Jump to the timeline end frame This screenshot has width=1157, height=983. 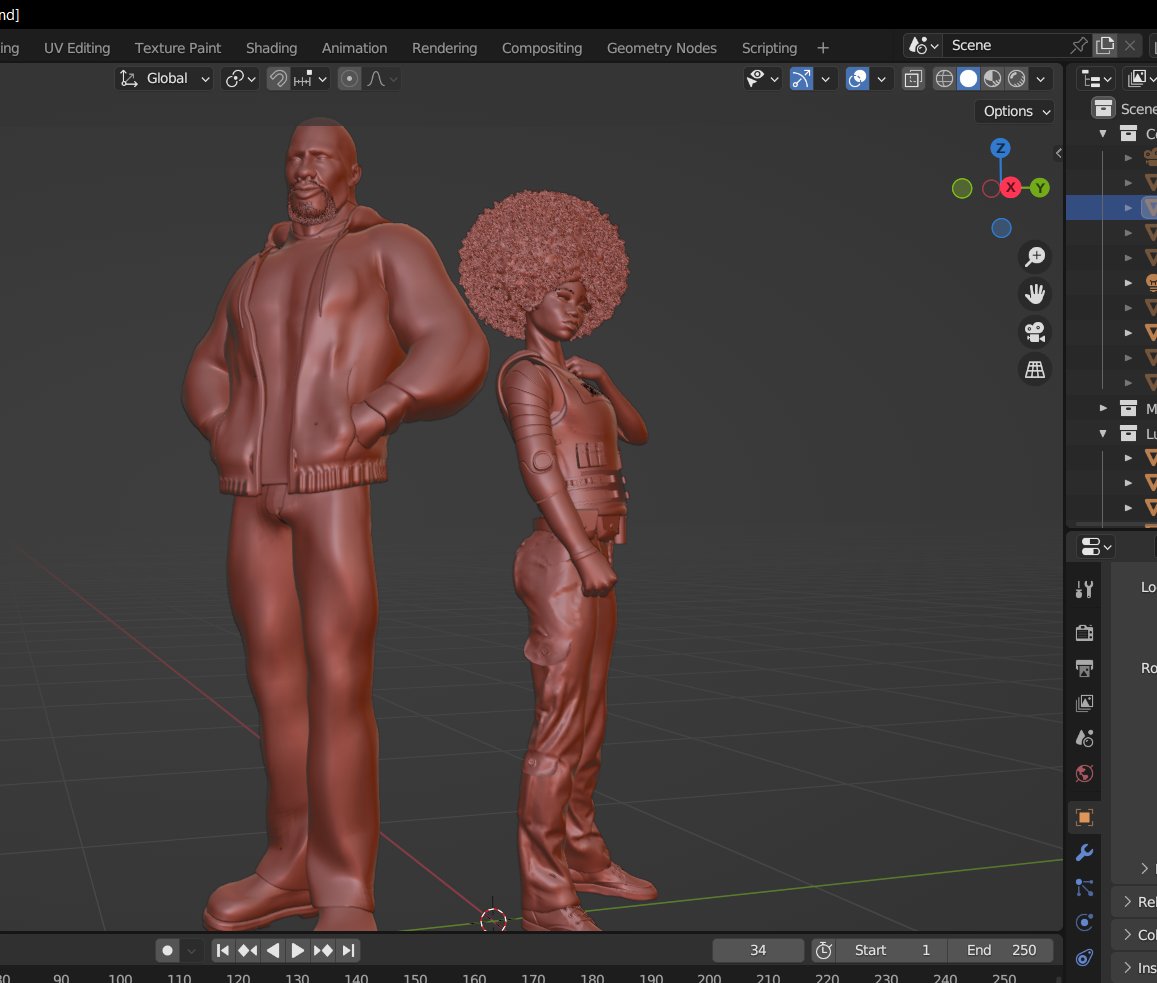click(x=348, y=951)
